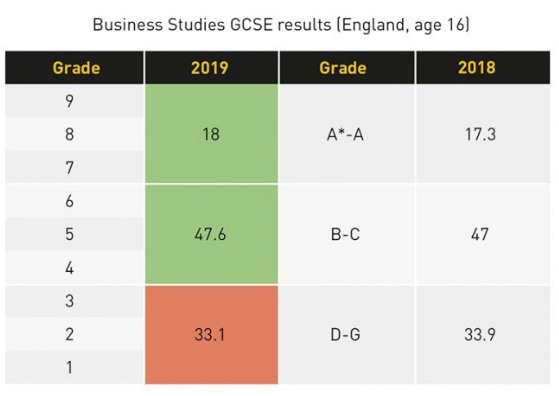Select the 2018 column header
The height and width of the screenshot is (396, 559).
[483, 68]
